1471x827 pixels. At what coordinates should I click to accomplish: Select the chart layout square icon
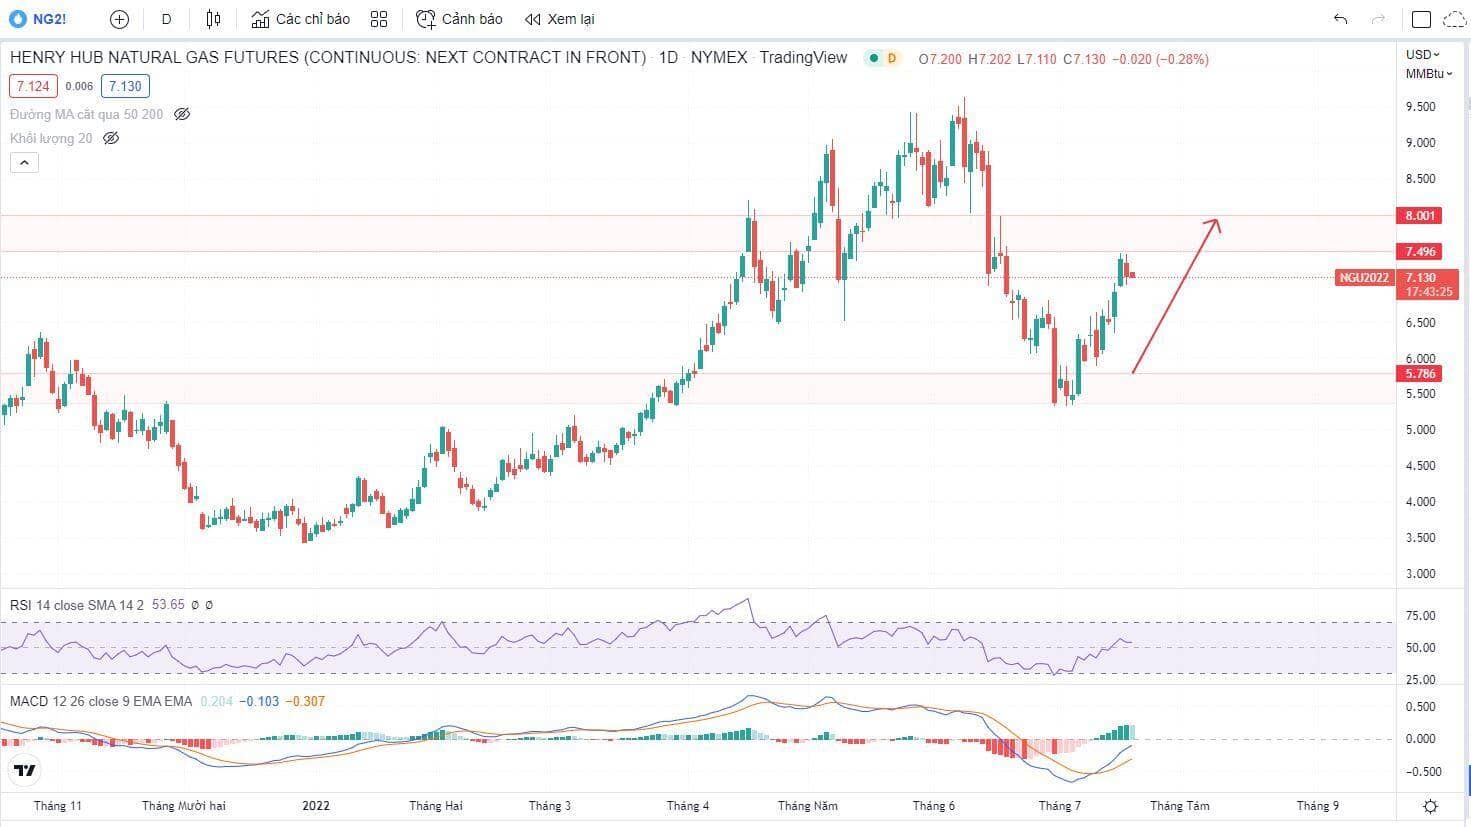[x=1421, y=19]
